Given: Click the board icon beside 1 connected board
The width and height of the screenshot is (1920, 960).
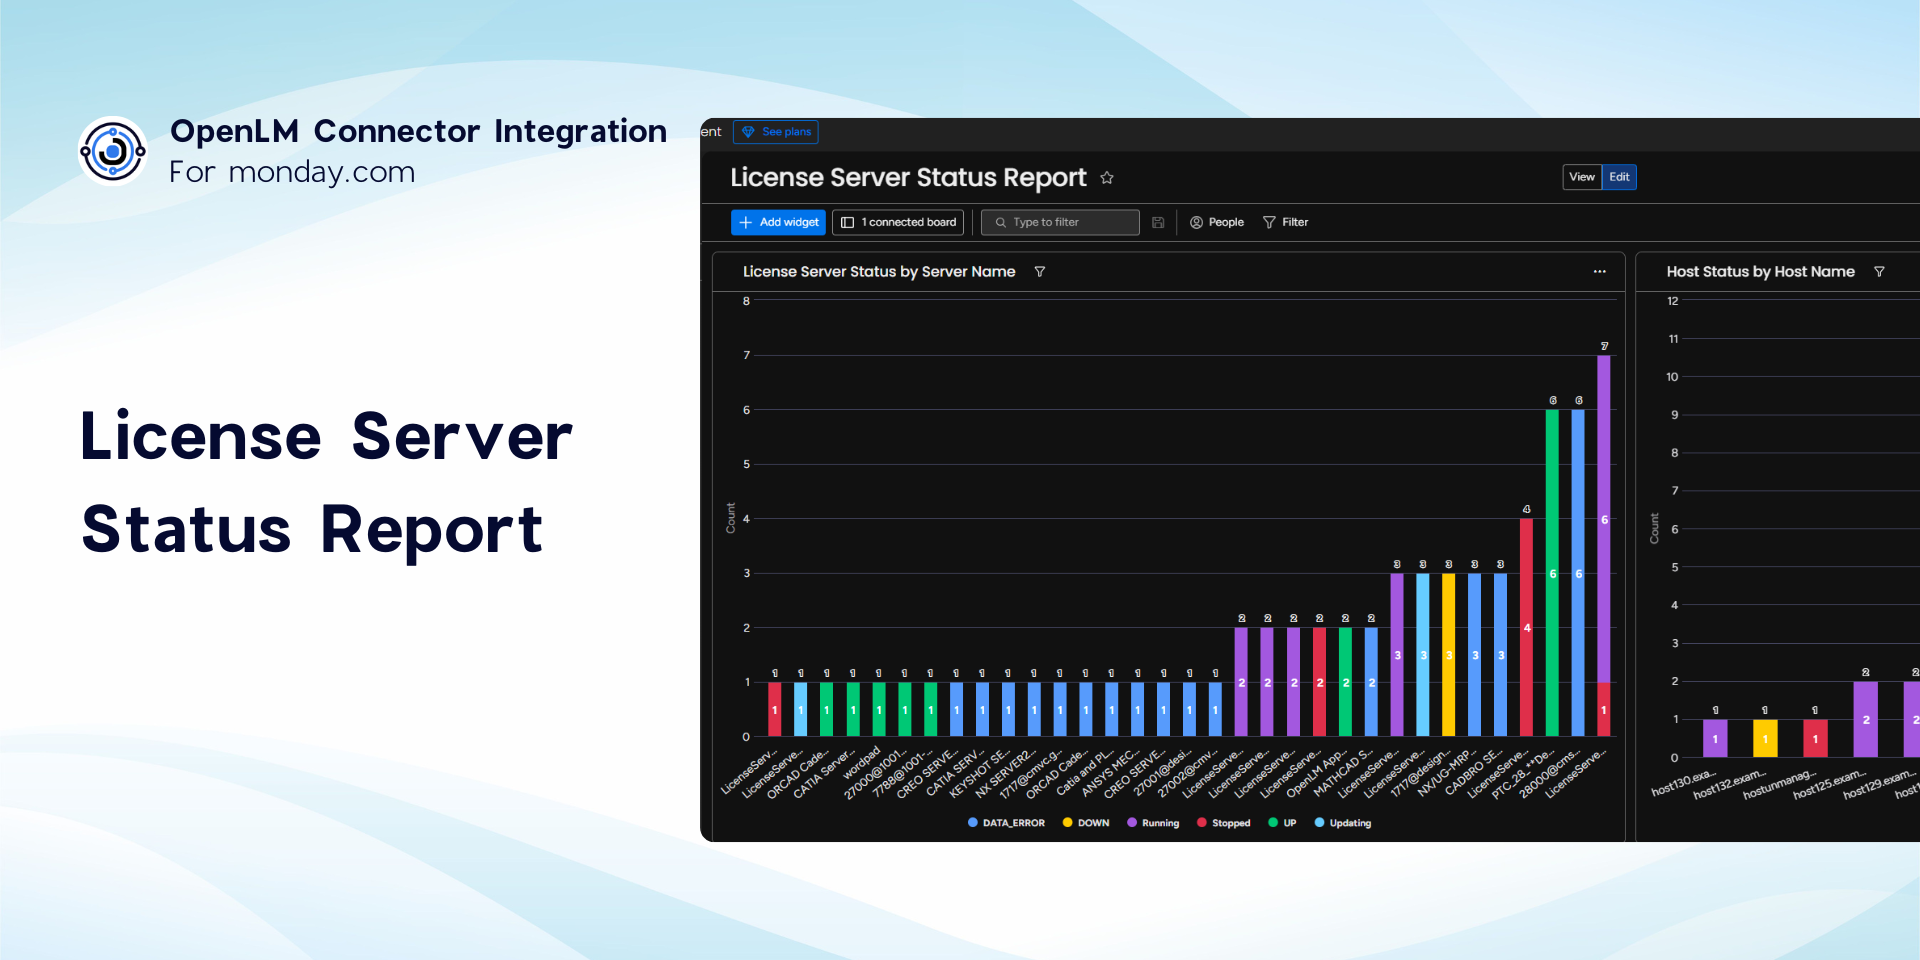Looking at the screenshot, I should pos(847,222).
